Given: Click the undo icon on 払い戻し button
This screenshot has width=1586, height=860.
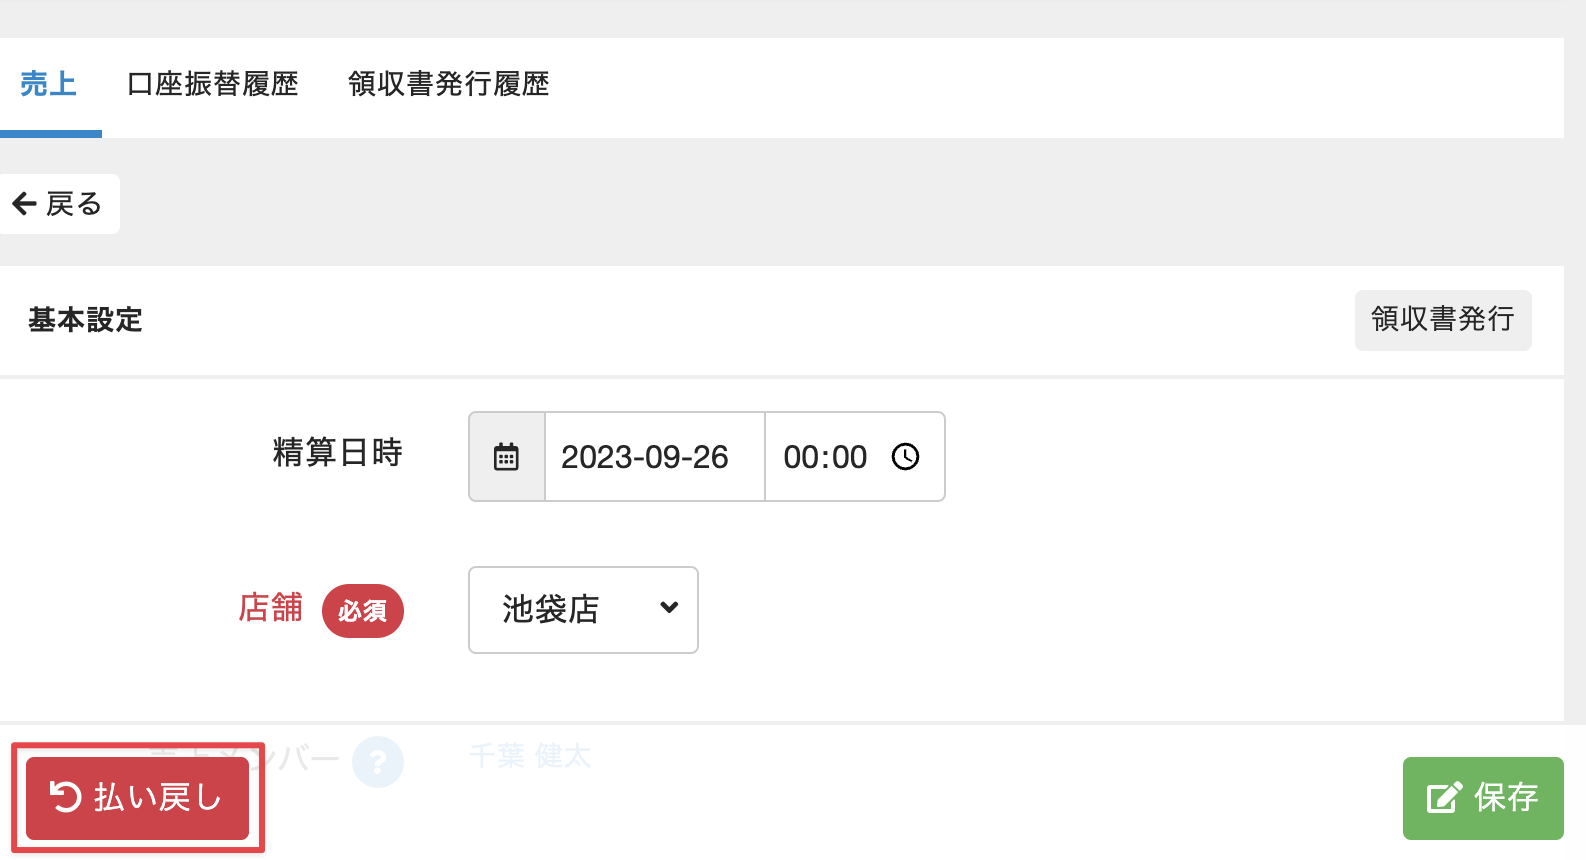Looking at the screenshot, I should tap(66, 797).
